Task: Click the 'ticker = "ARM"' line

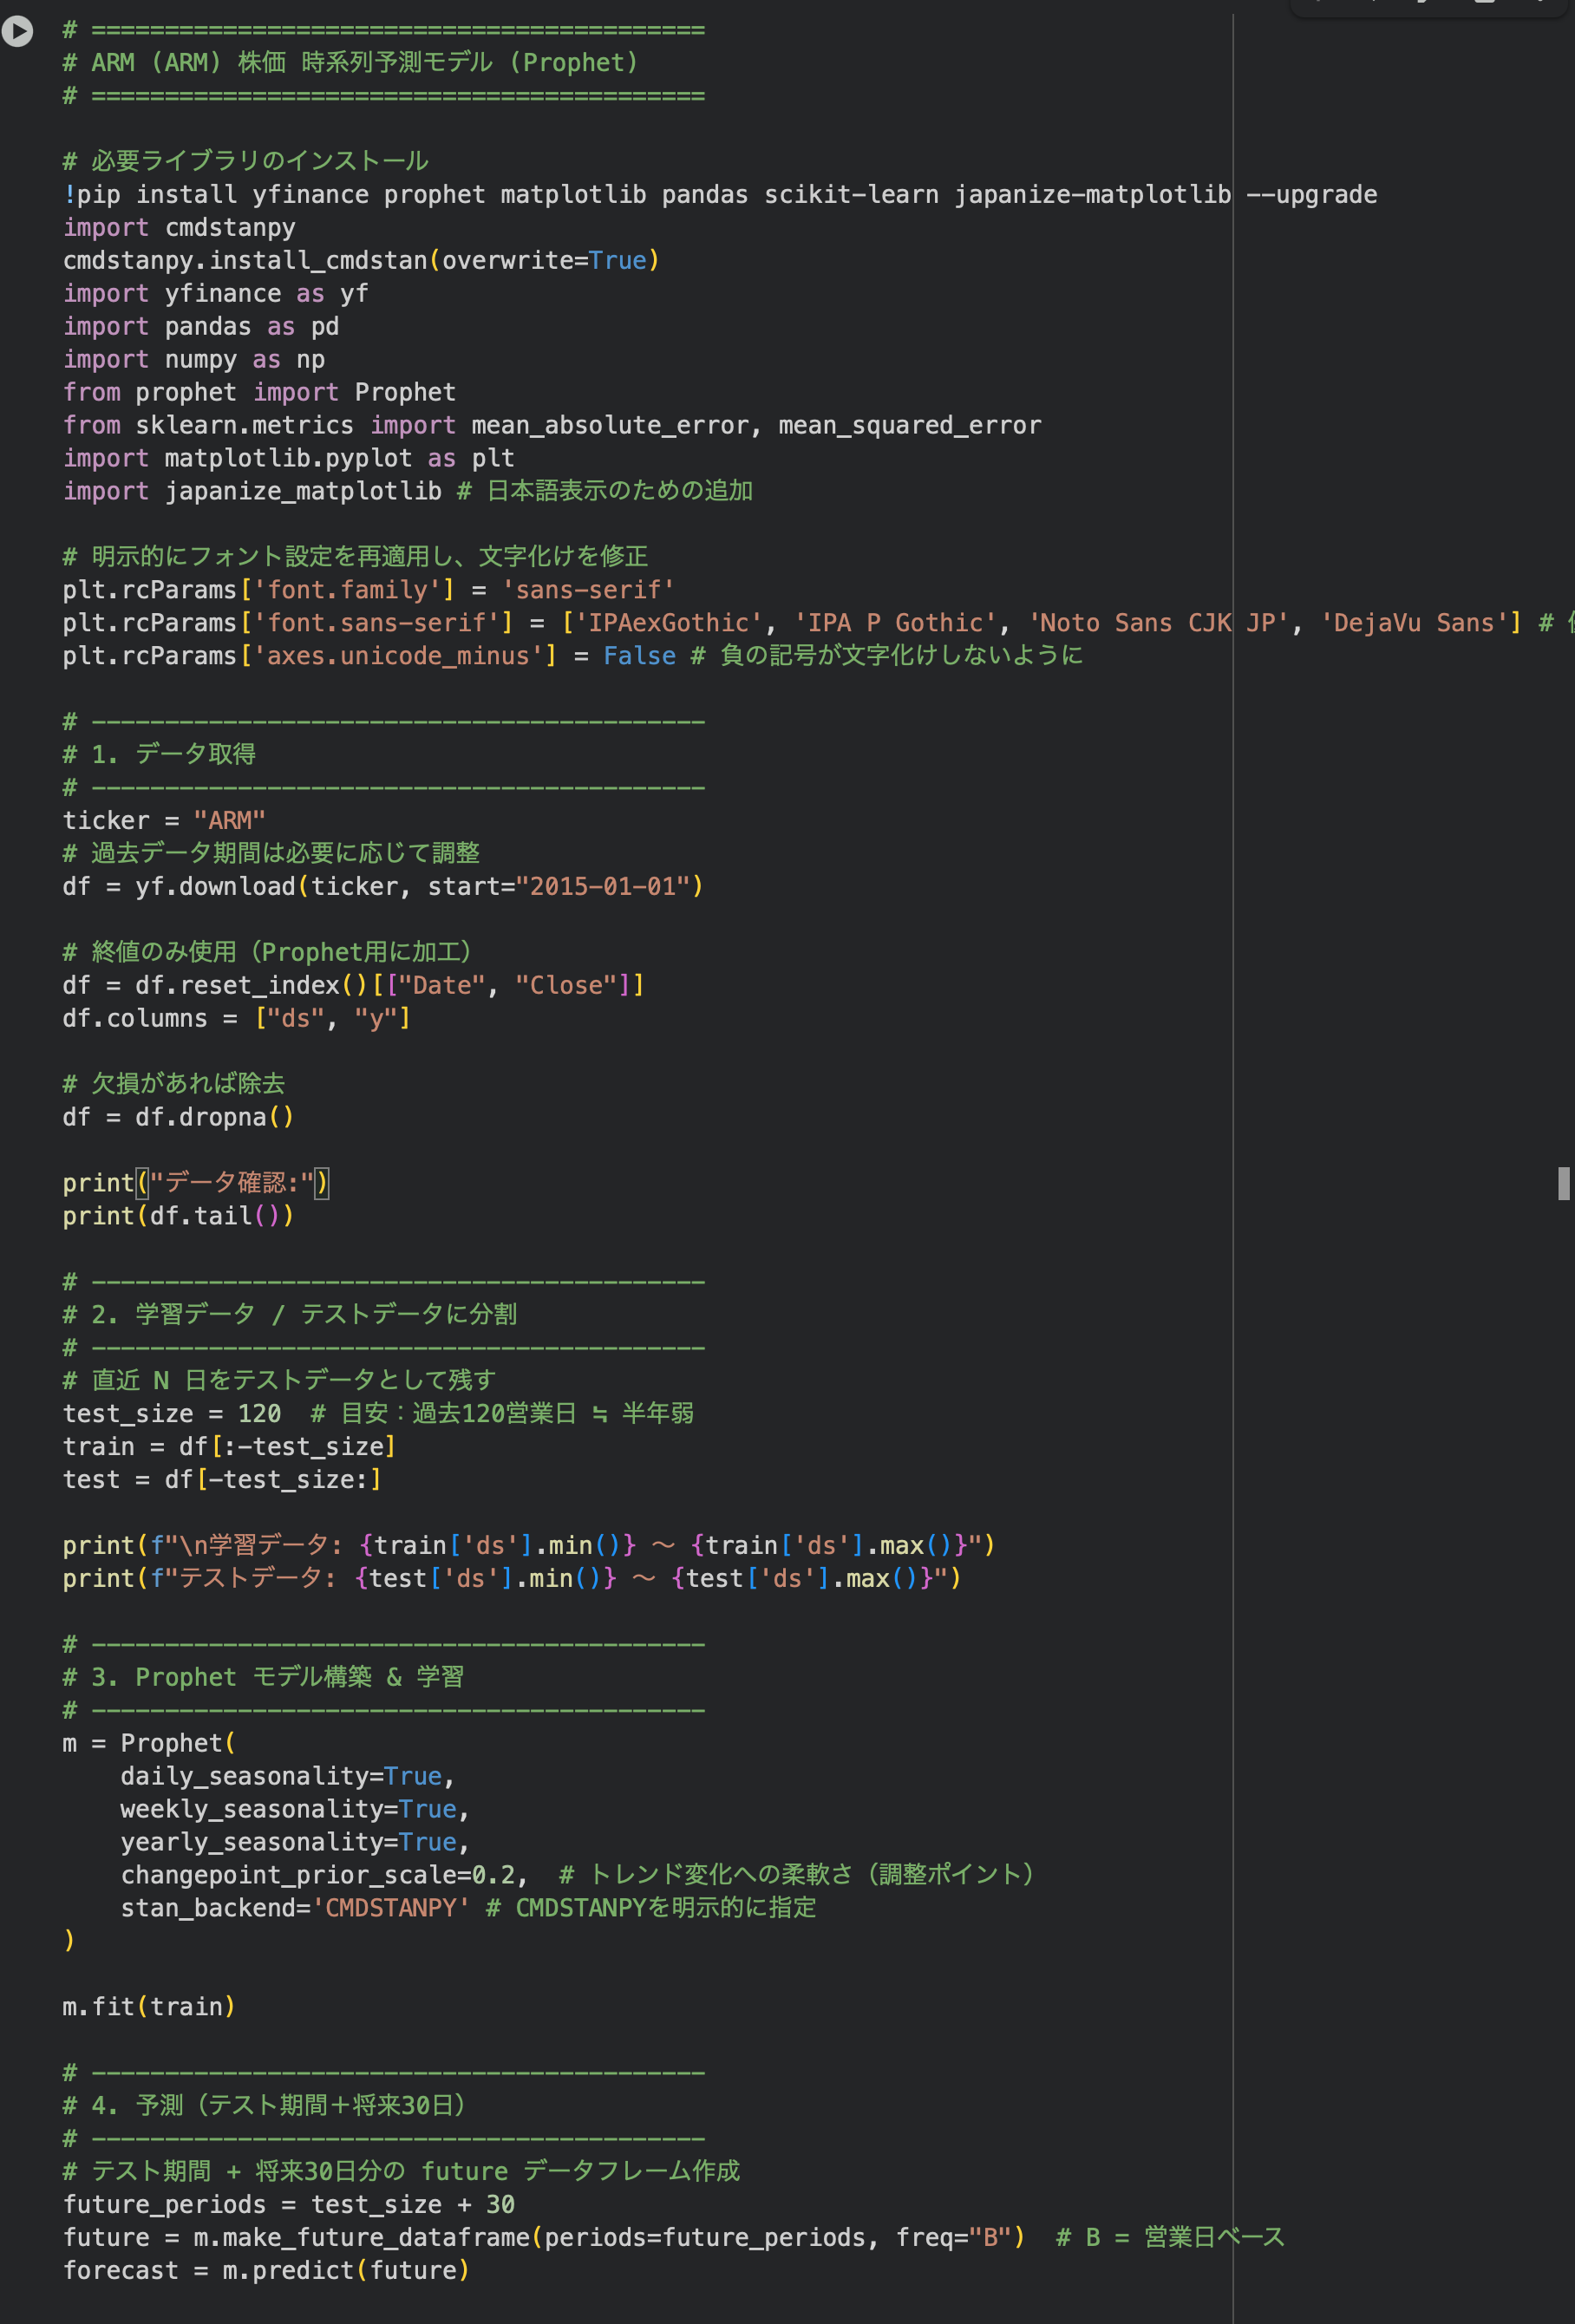Action: pos(164,821)
